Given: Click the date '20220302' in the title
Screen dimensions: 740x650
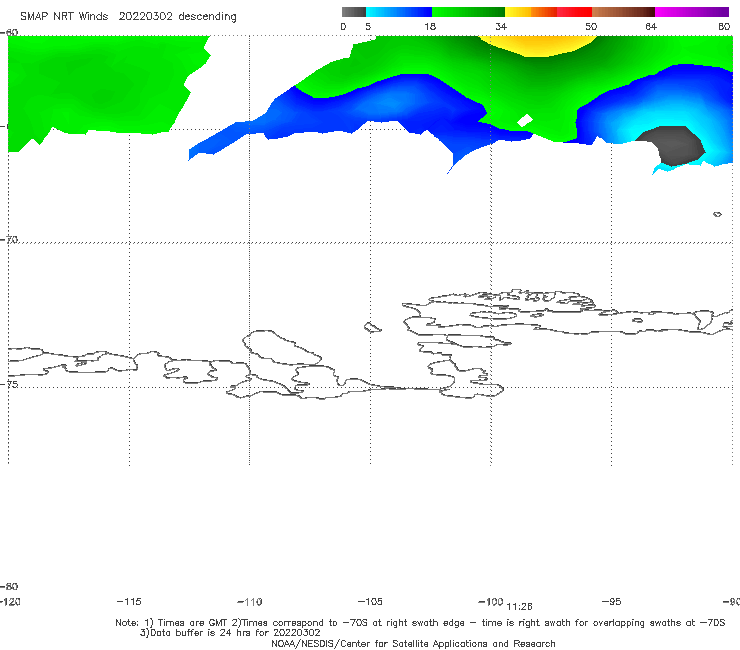Looking at the screenshot, I should [x=145, y=17].
